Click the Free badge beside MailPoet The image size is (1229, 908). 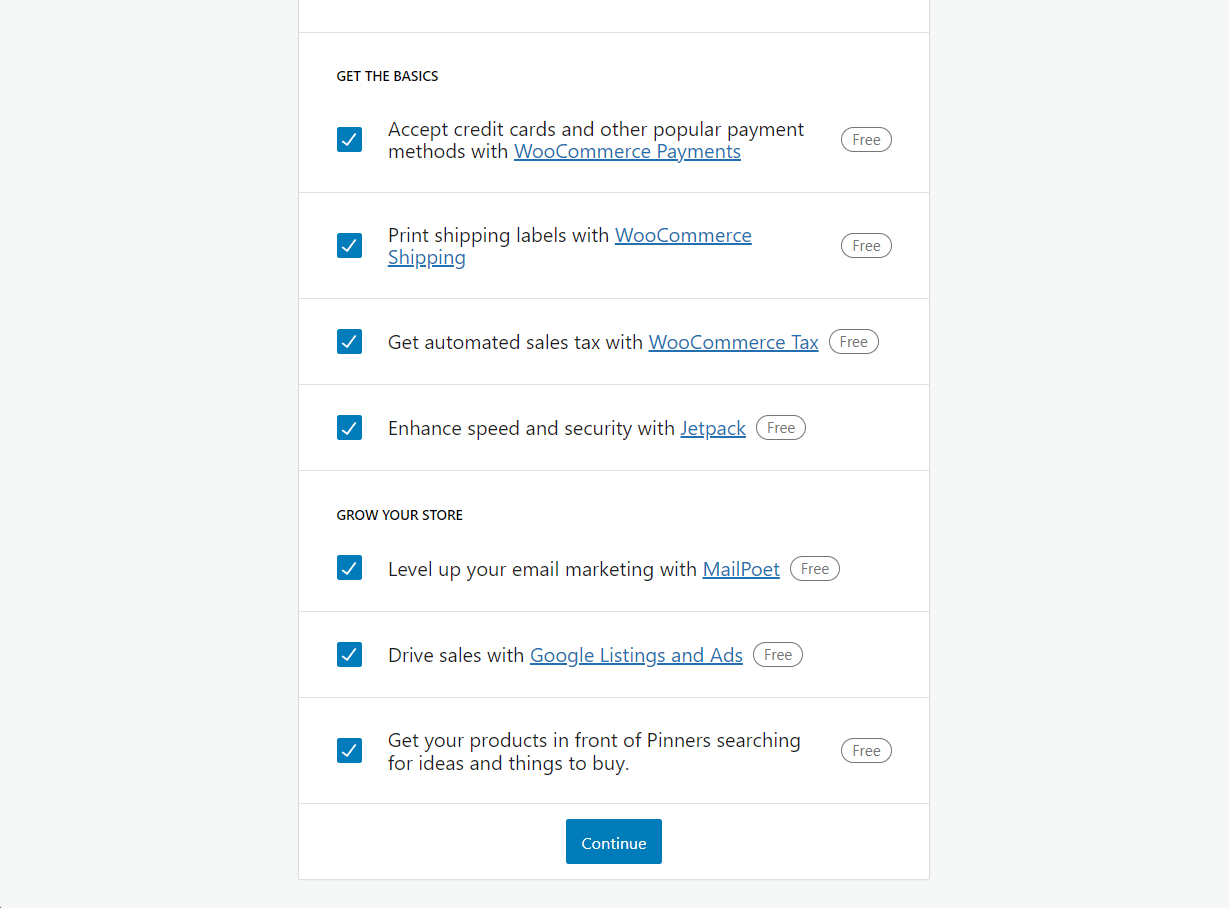814,568
